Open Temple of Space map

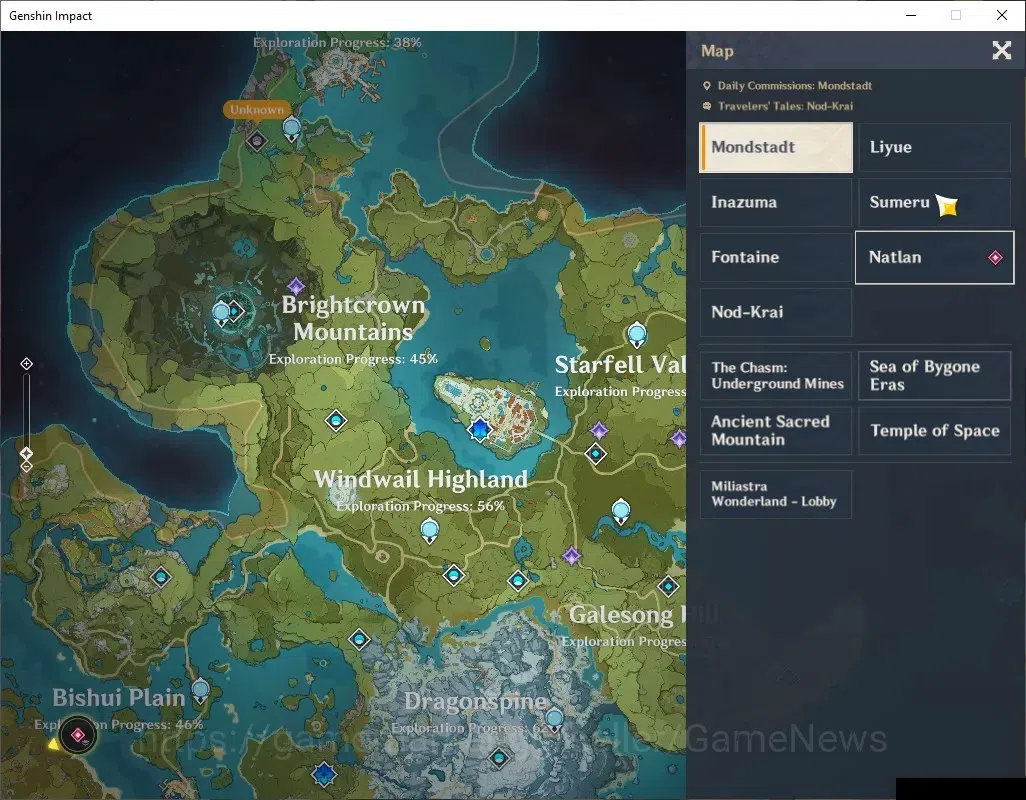tap(934, 431)
